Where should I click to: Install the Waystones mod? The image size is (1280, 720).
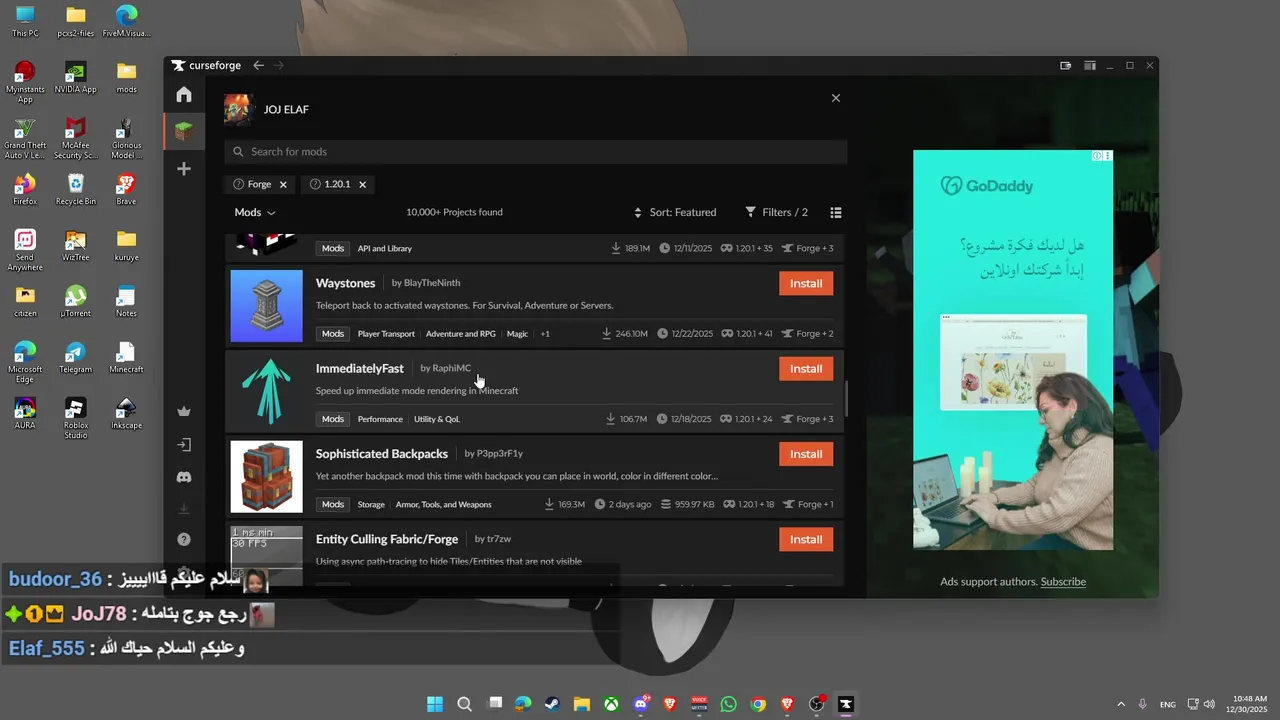click(x=806, y=283)
